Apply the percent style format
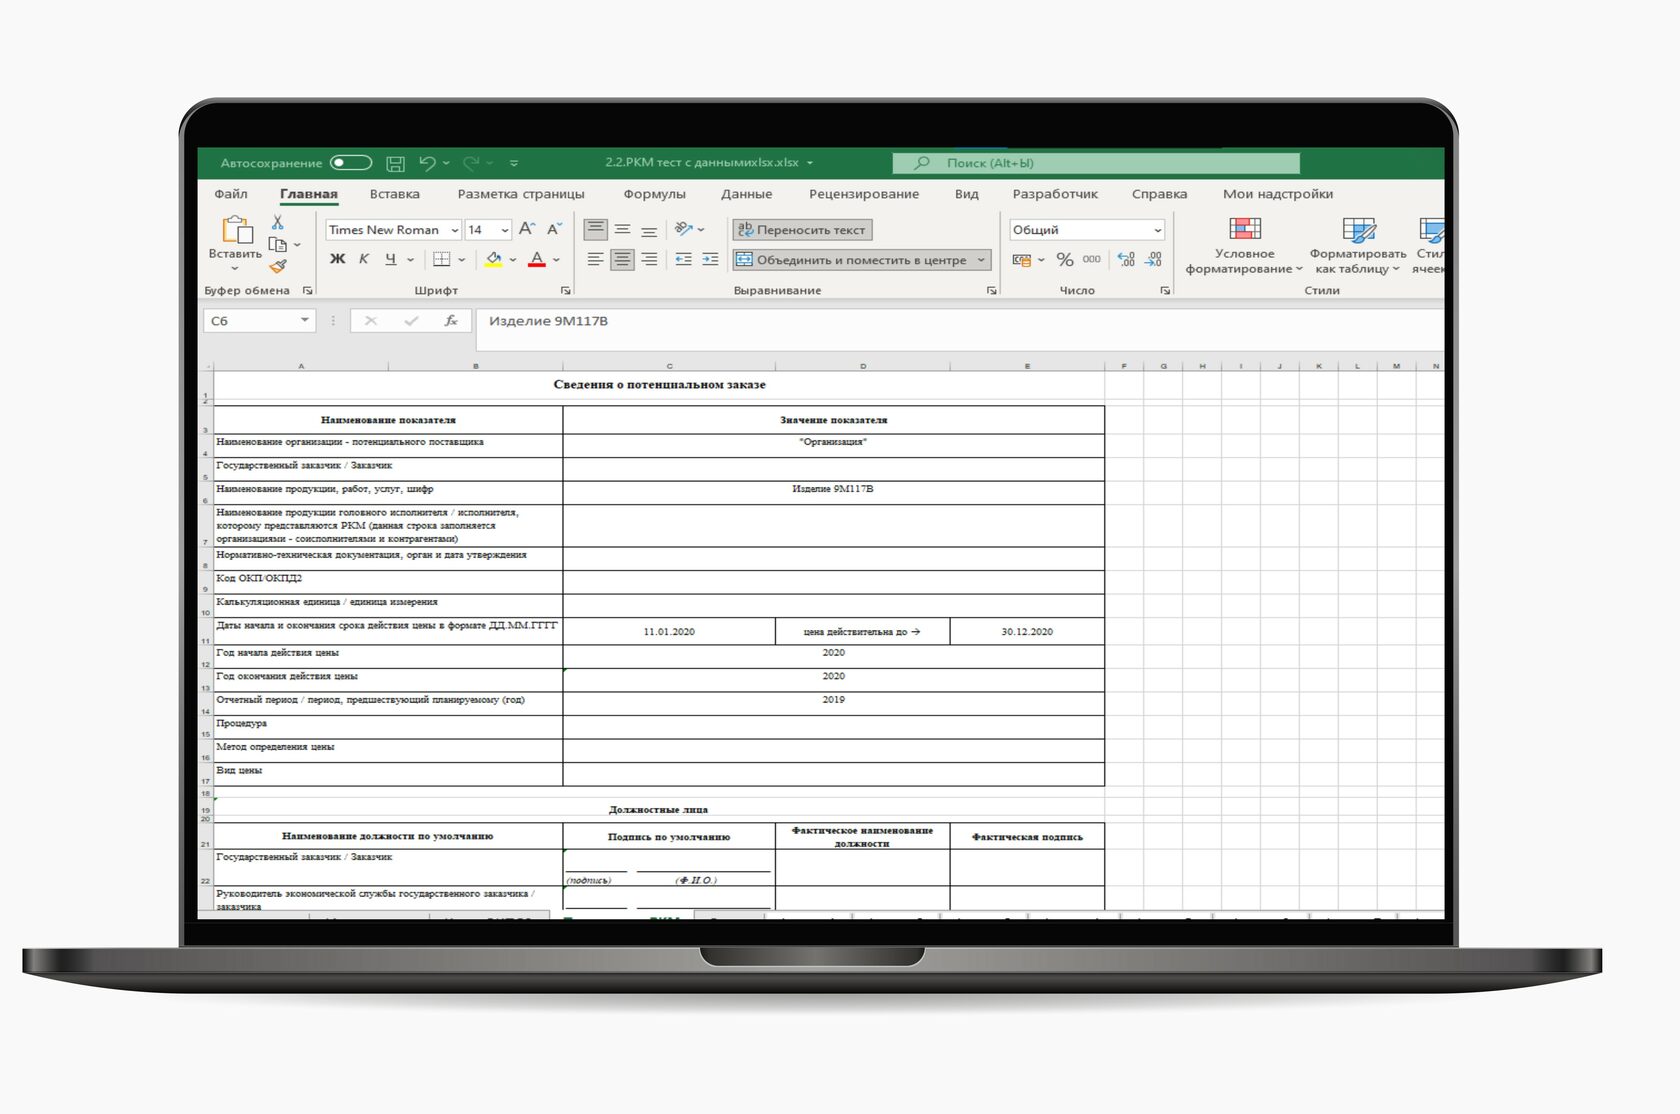 pos(1065,259)
